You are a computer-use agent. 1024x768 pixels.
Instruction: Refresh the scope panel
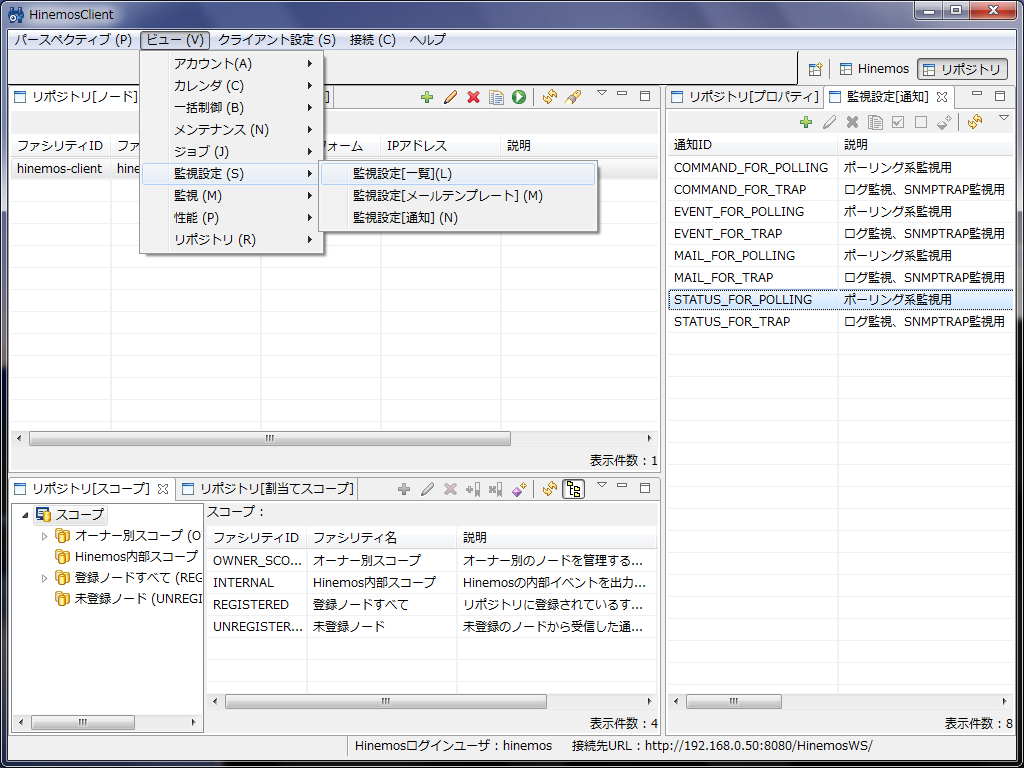(x=550, y=489)
